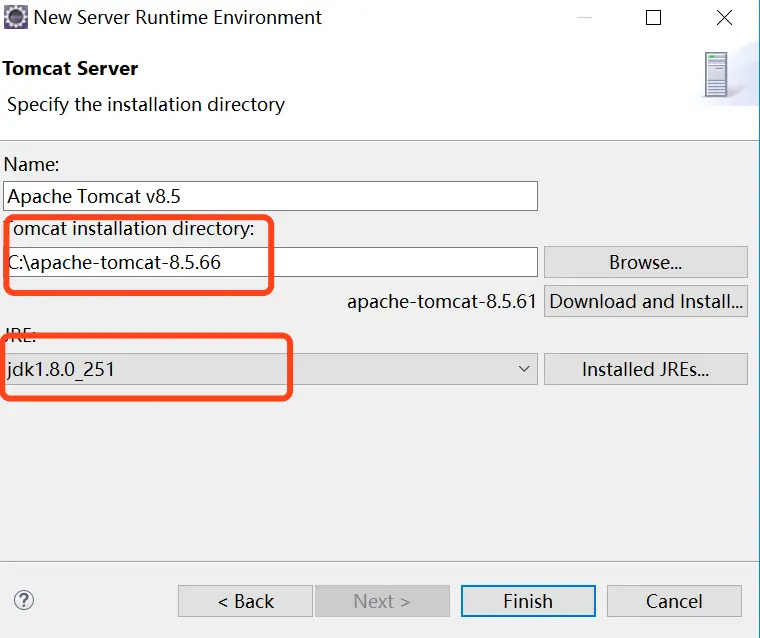Click the "Name:" field label
Image resolution: width=760 pixels, height=638 pixels.
33,164
